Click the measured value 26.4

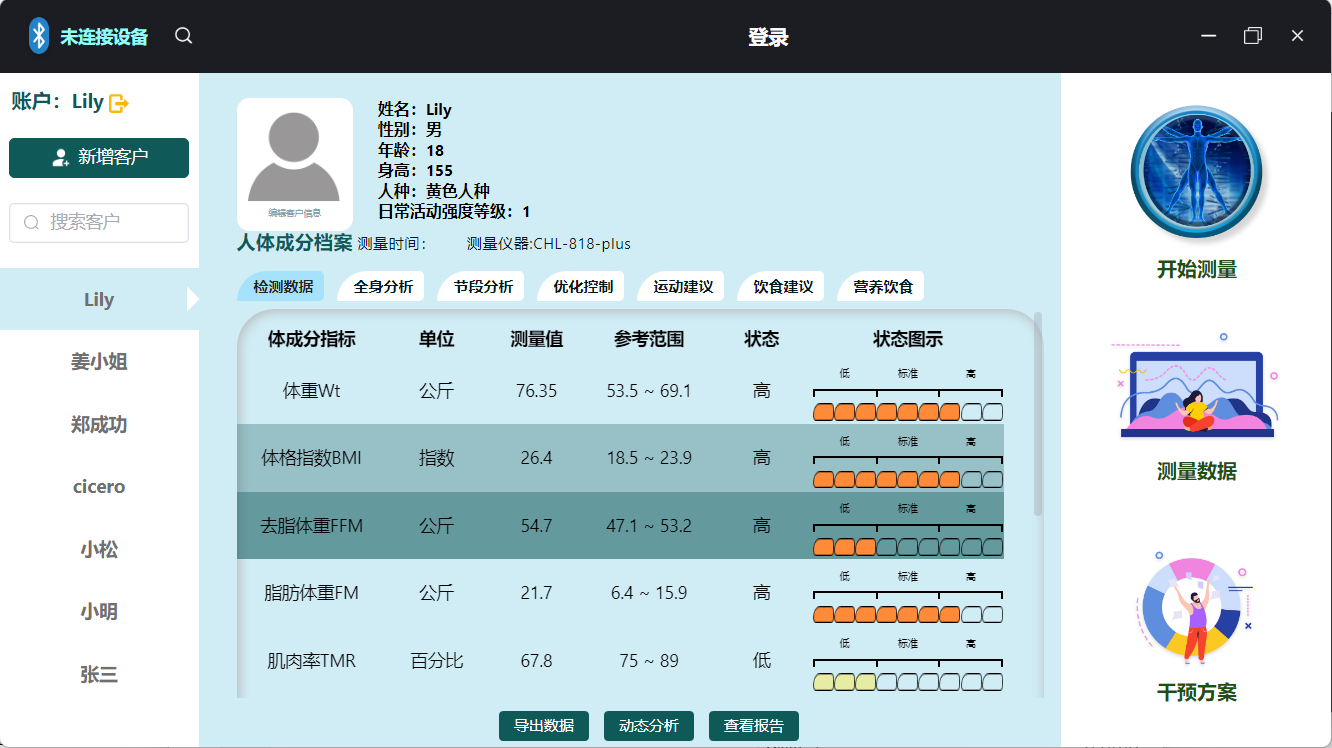click(537, 458)
